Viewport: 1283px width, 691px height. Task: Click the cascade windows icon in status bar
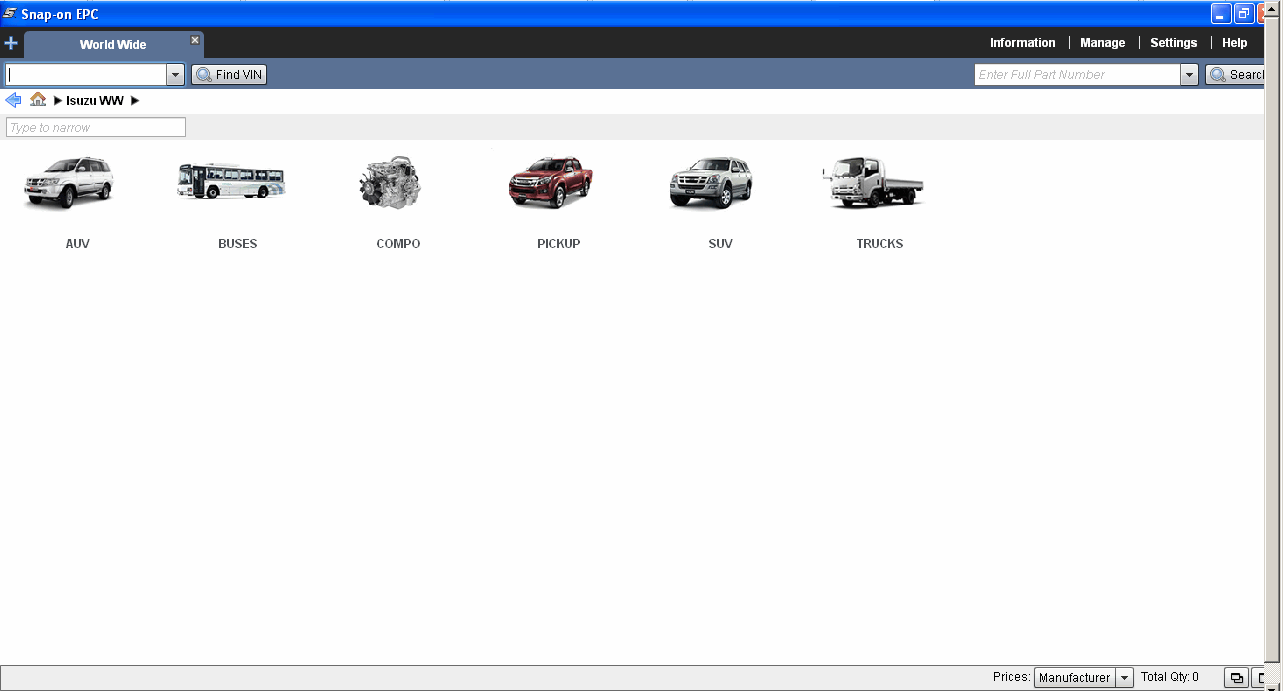pos(1236,678)
